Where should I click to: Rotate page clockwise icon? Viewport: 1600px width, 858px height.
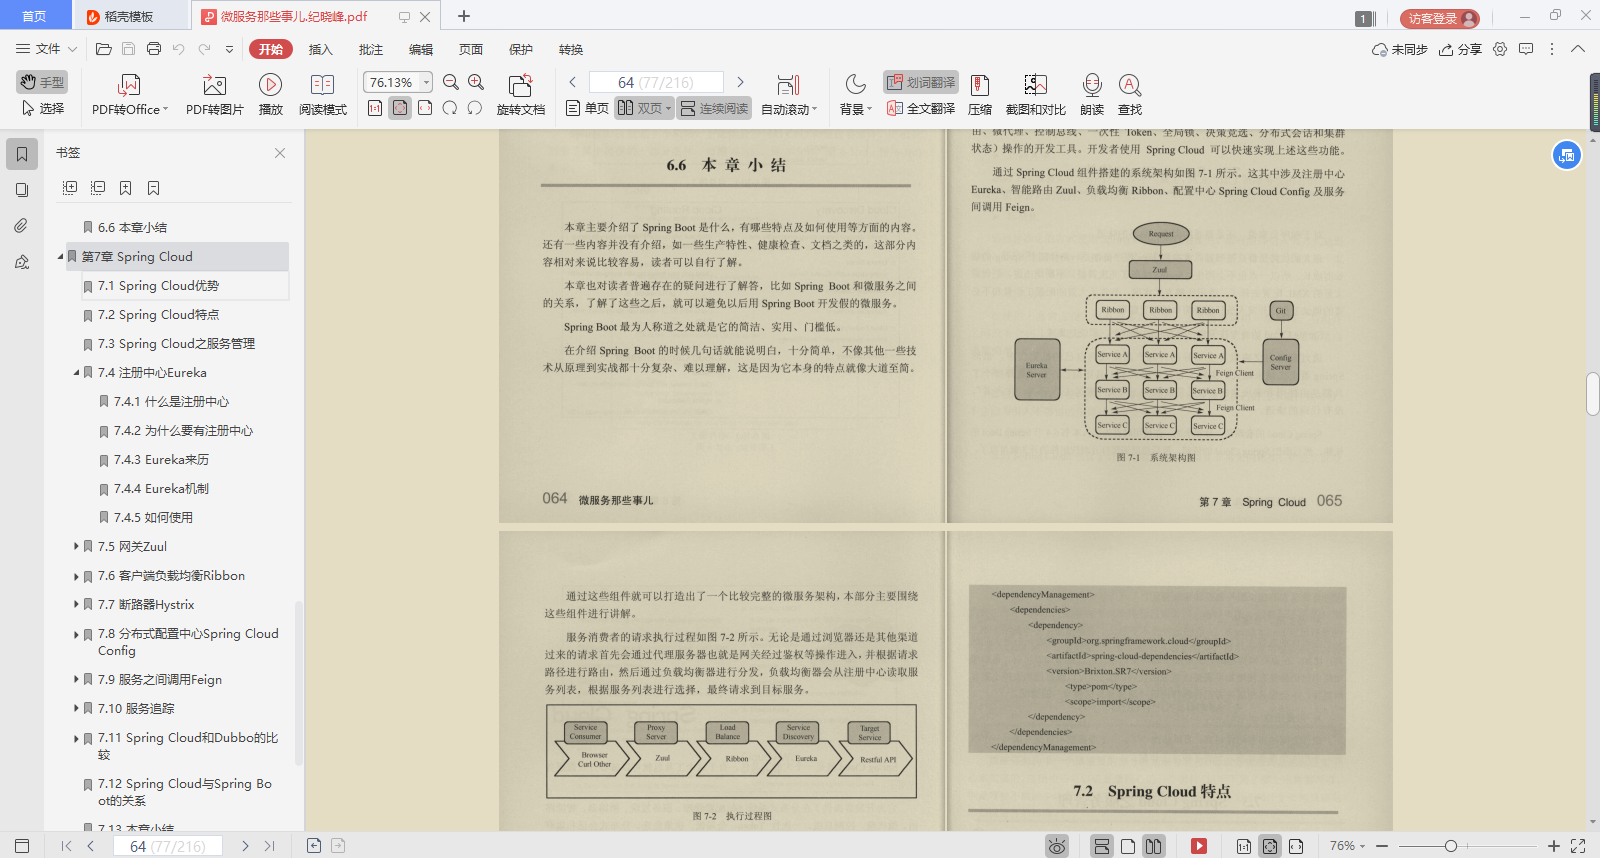450,108
